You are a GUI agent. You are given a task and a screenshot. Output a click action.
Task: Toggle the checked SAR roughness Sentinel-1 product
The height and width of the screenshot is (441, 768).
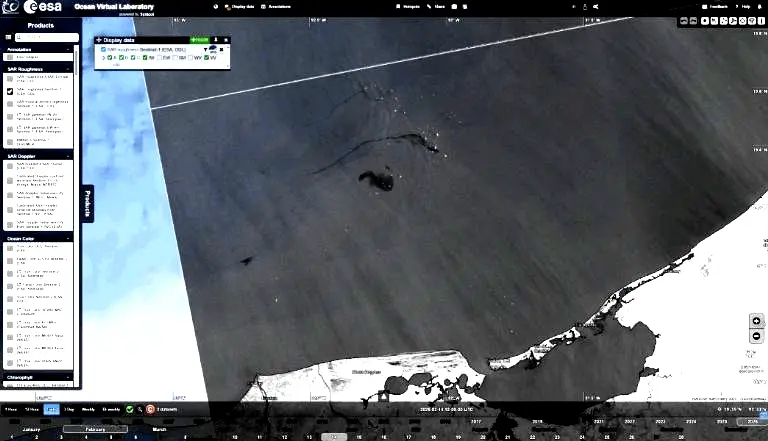[x=10, y=90]
